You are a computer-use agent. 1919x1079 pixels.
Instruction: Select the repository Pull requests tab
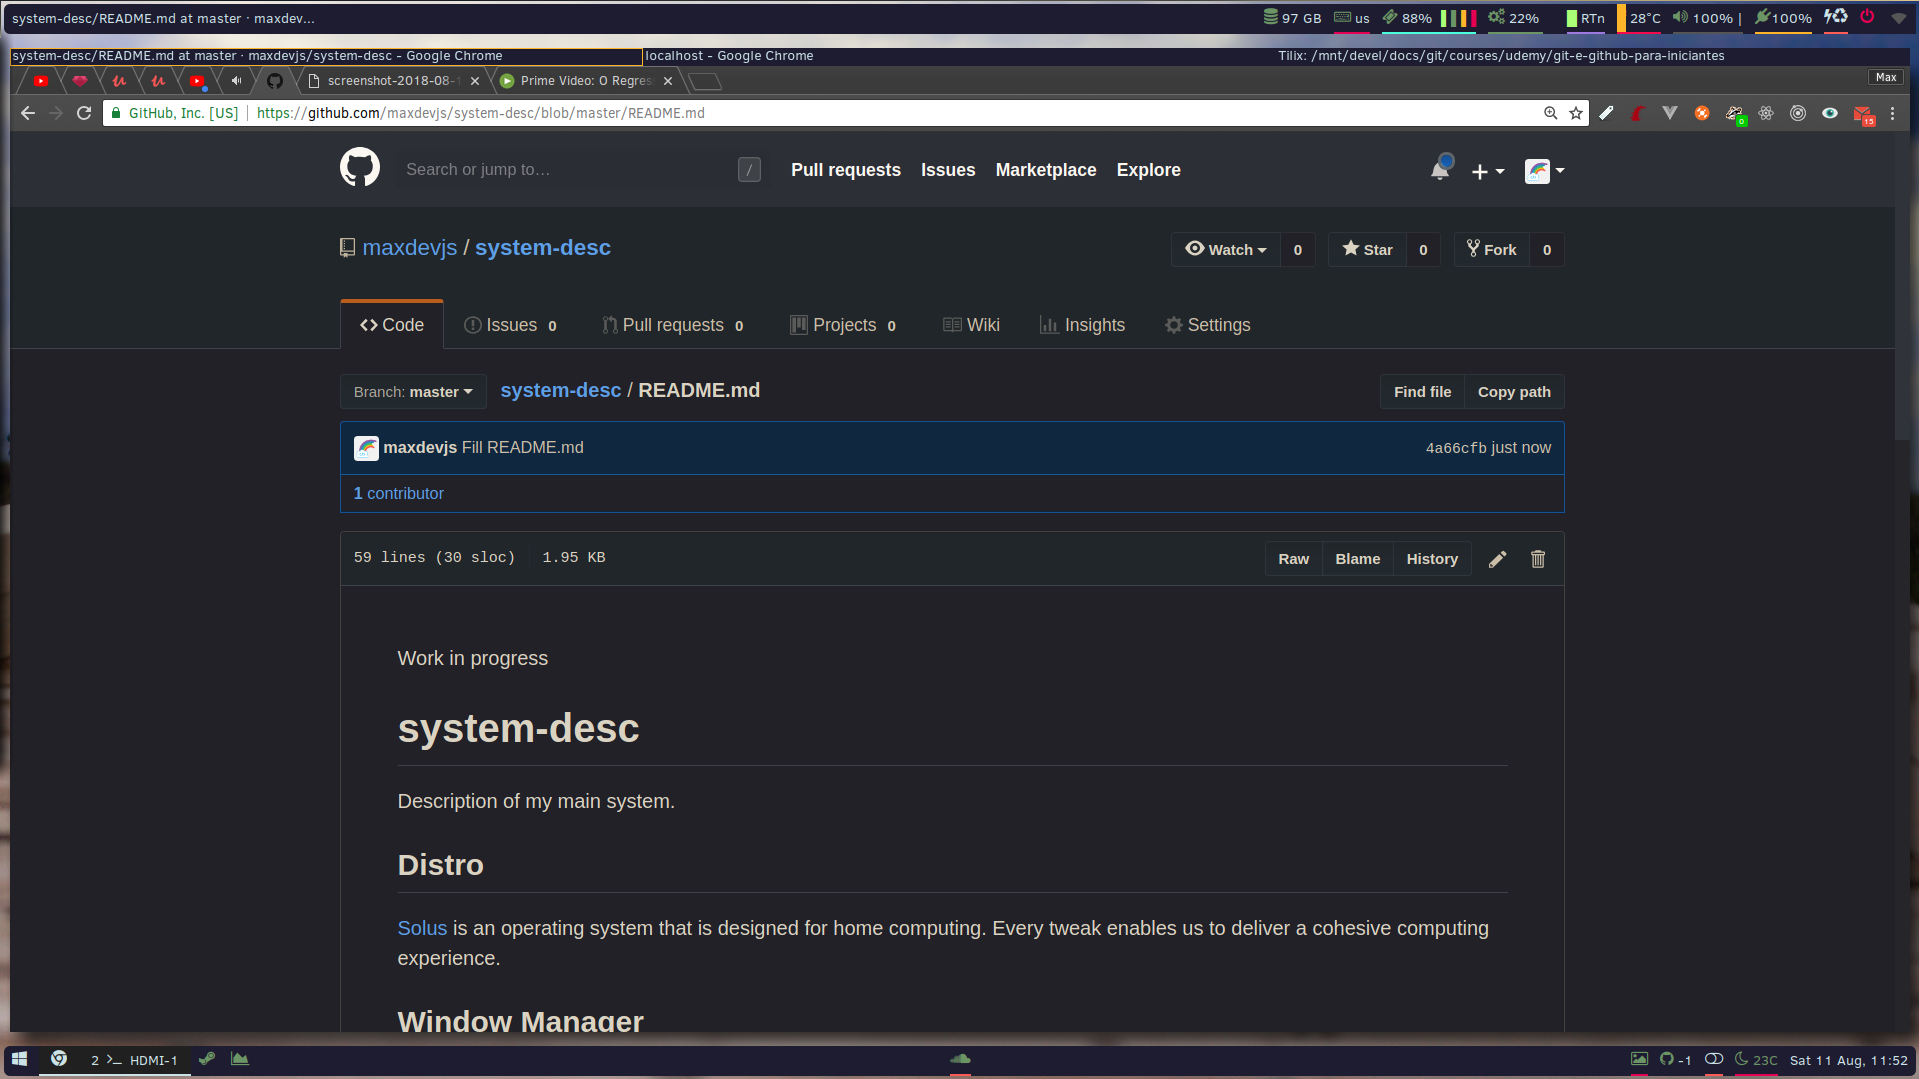point(673,325)
